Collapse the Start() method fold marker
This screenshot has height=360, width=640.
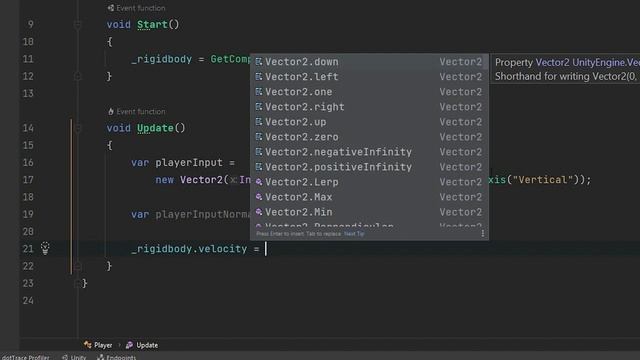click(77, 24)
